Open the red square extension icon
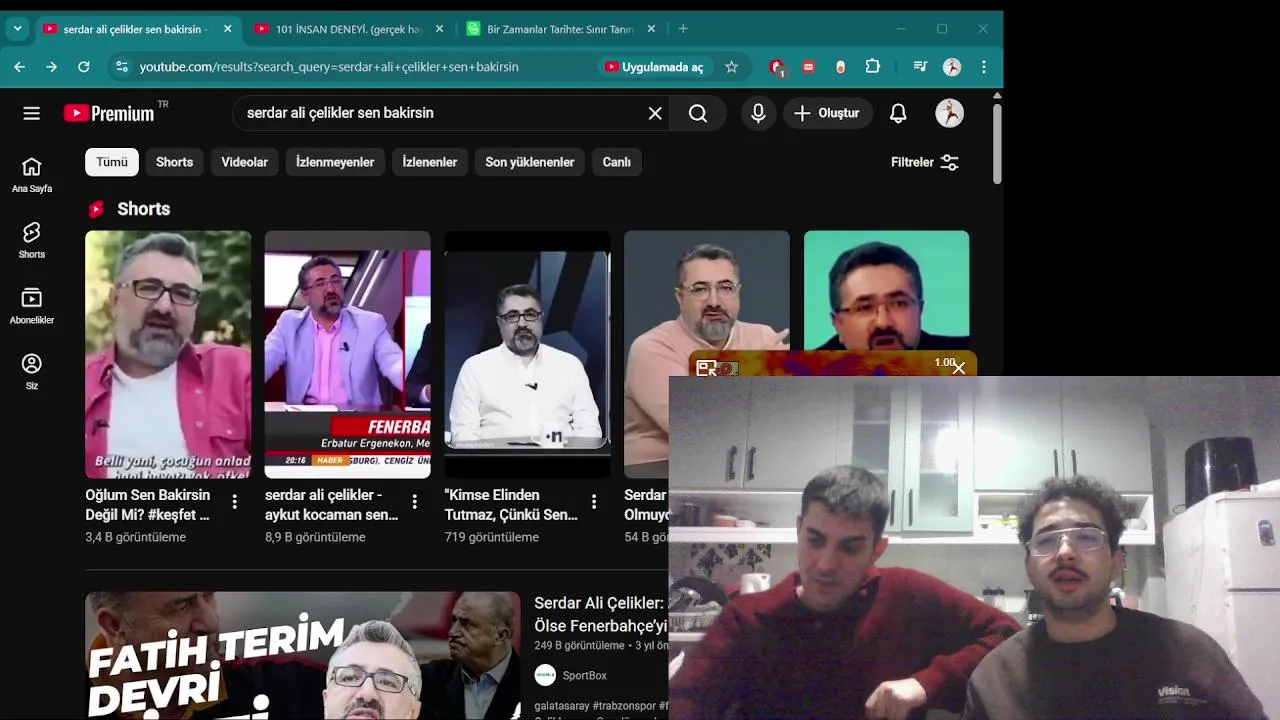This screenshot has width=1280, height=720. coord(808,67)
